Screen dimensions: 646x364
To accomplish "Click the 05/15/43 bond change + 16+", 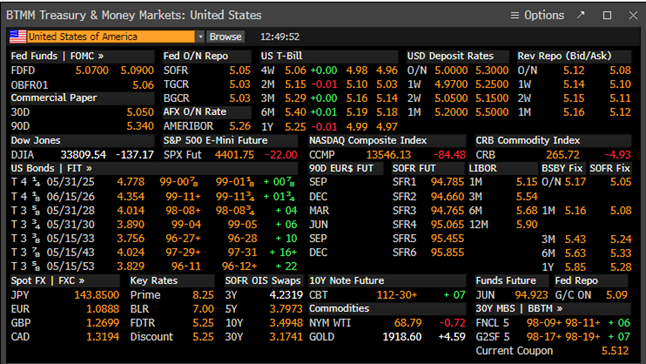I will coord(283,253).
